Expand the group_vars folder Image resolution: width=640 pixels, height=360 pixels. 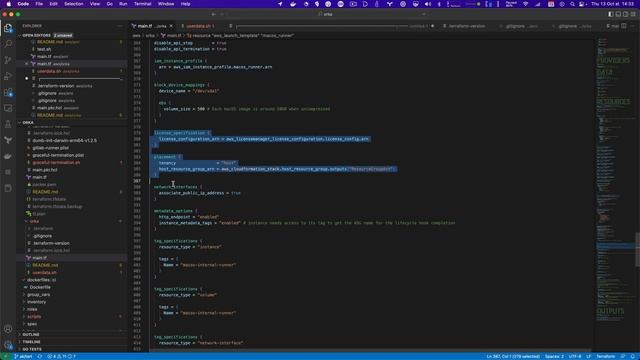pos(39,295)
